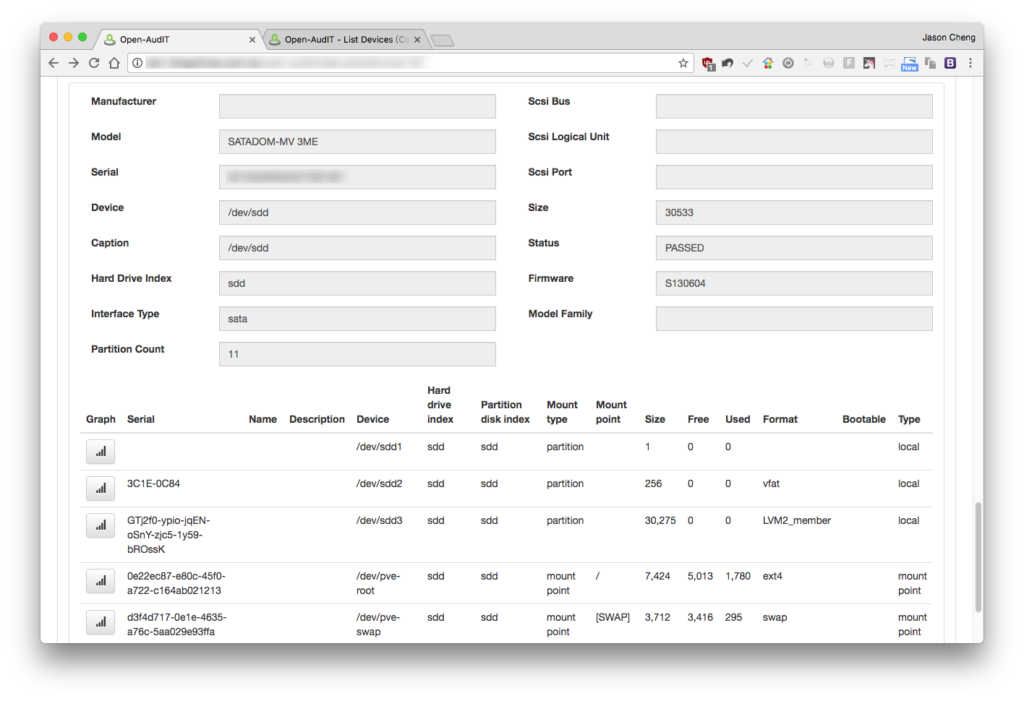Open graph for the /dev/sdd1 partition row
The image size is (1024, 701).
(101, 451)
